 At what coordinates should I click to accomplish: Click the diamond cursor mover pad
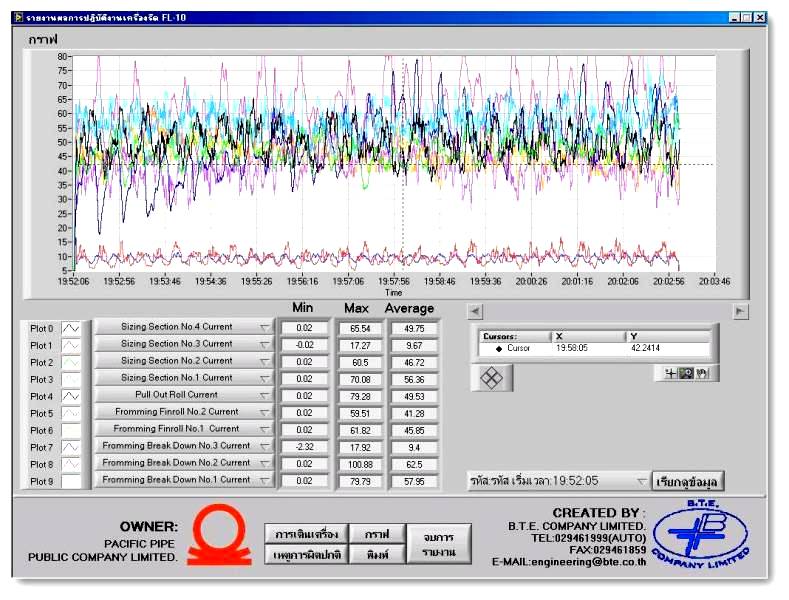tap(492, 378)
